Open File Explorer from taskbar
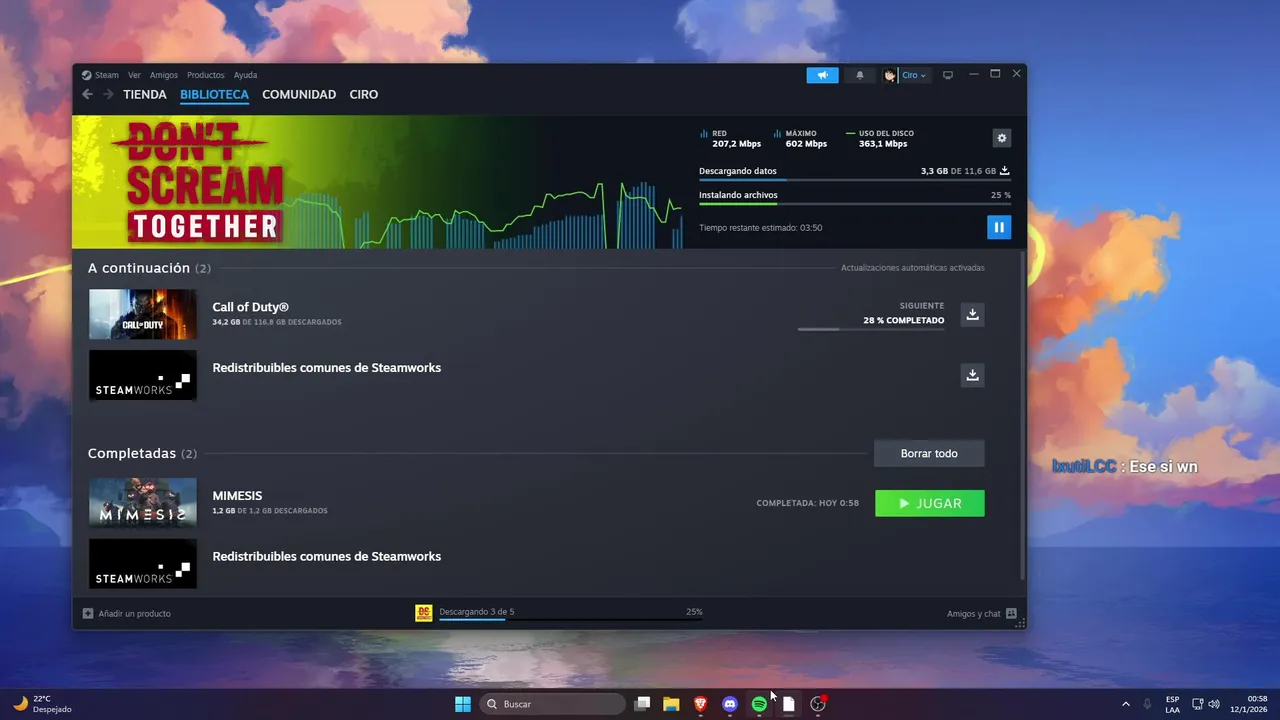1280x720 pixels. click(x=671, y=704)
